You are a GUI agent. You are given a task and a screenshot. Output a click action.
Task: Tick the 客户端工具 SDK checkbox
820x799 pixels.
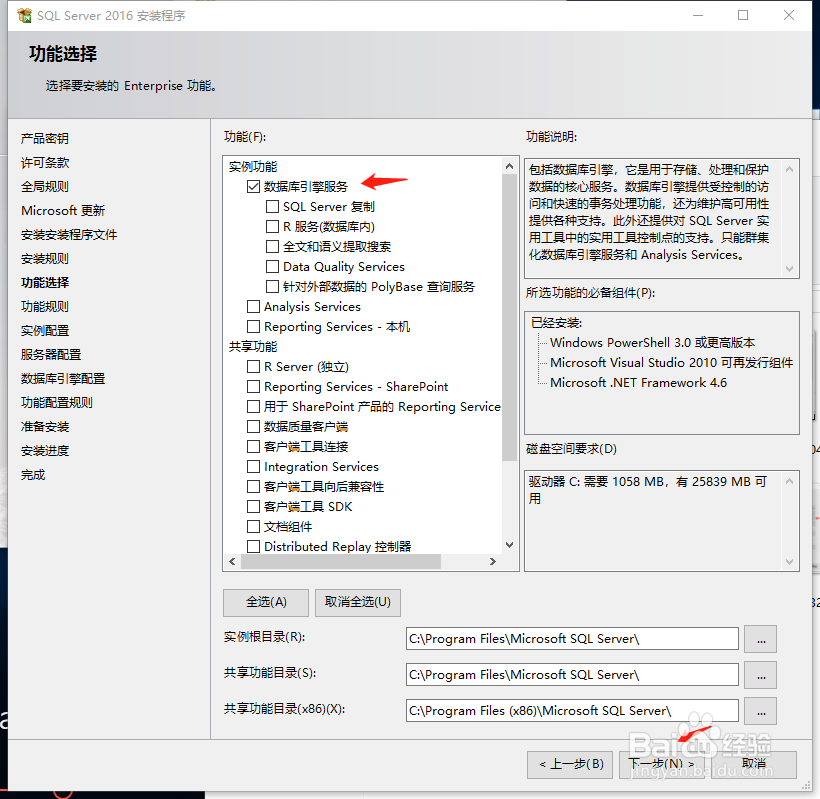click(x=254, y=506)
